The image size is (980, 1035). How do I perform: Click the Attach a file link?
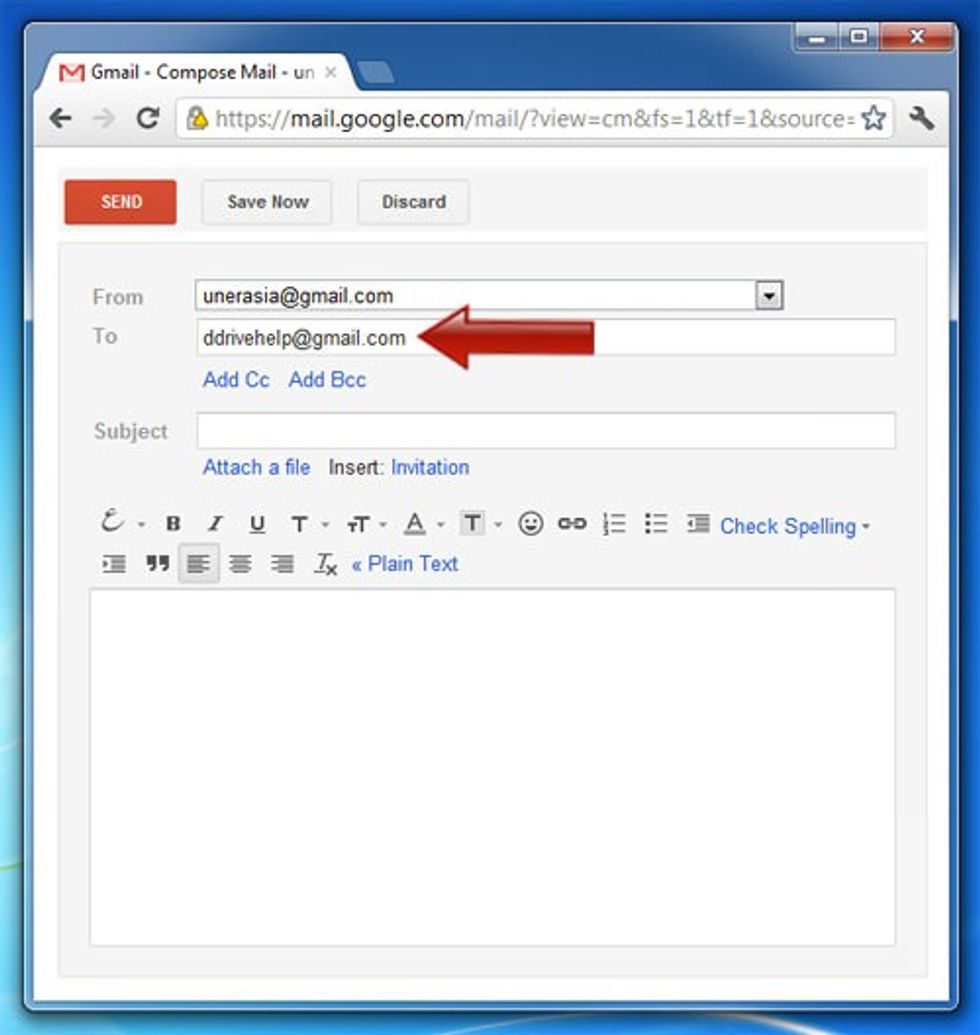coord(256,467)
